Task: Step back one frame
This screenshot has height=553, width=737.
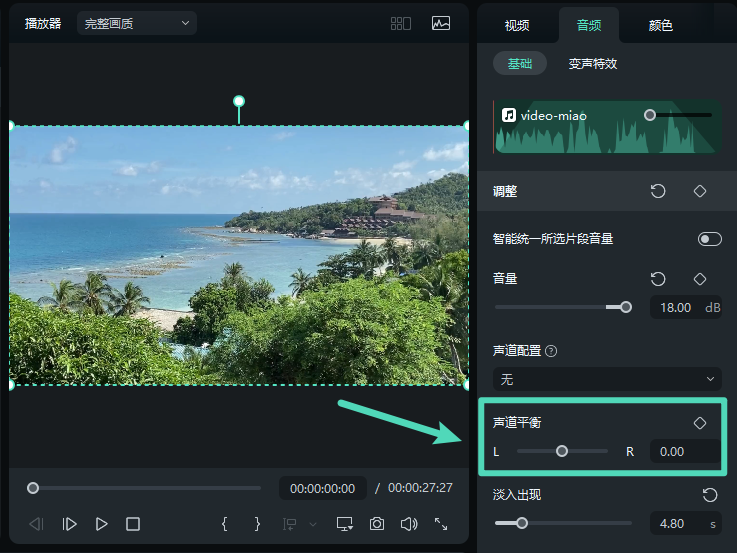Action: (x=36, y=524)
